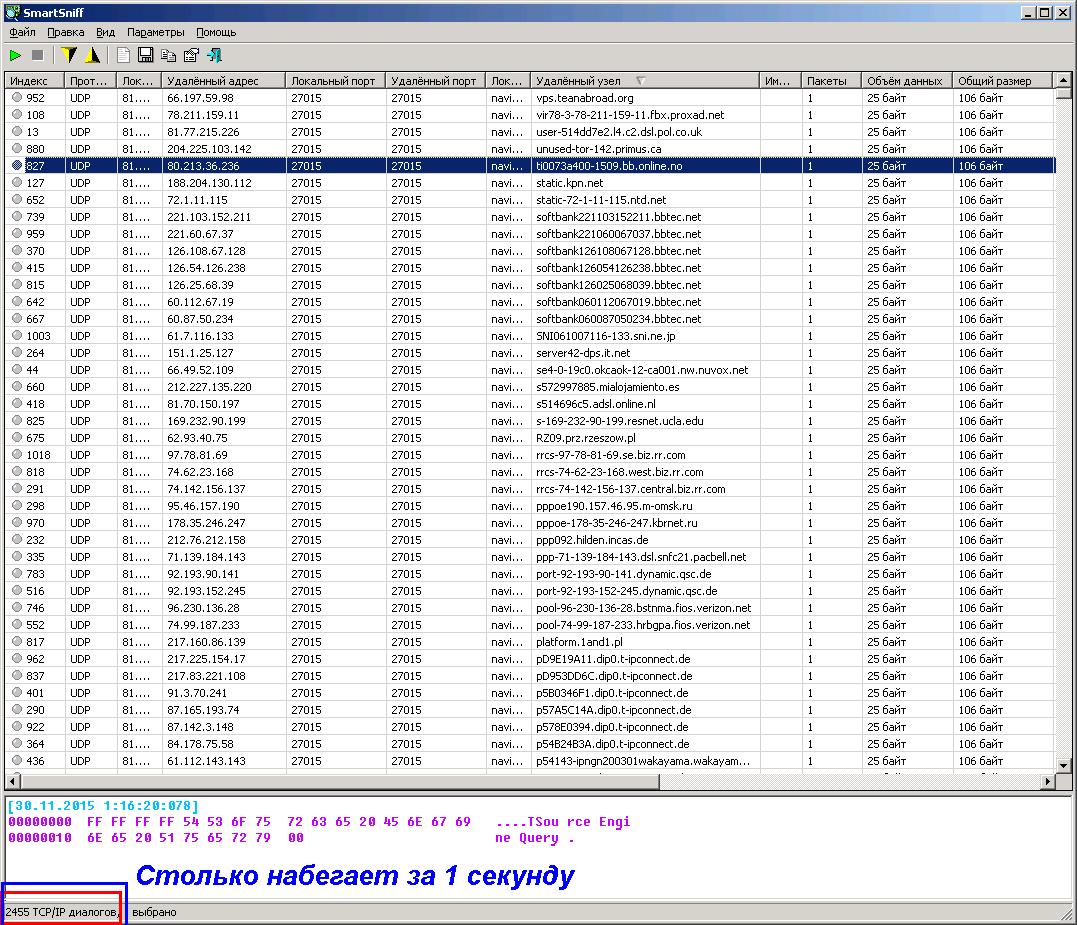The image size is (1077, 925).
Task: Select row with host softbank221103152211.bbtec.net
Action: click(530, 217)
